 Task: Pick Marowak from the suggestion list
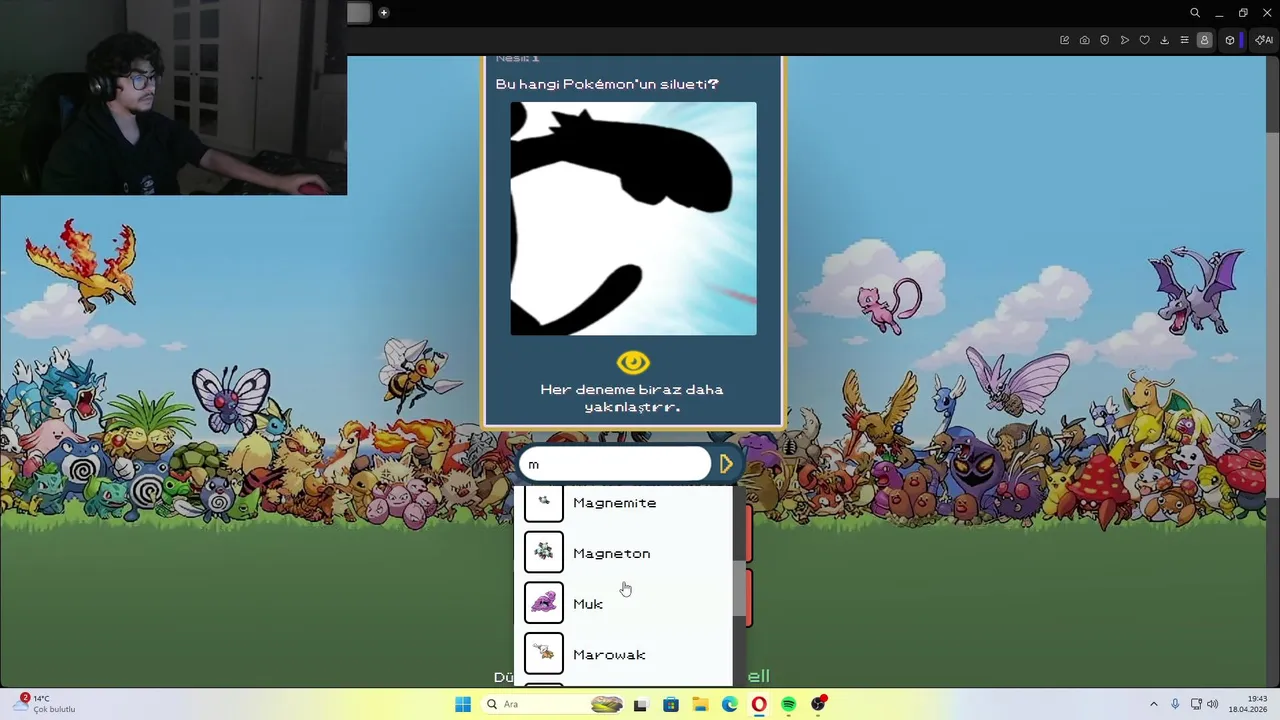coord(624,655)
